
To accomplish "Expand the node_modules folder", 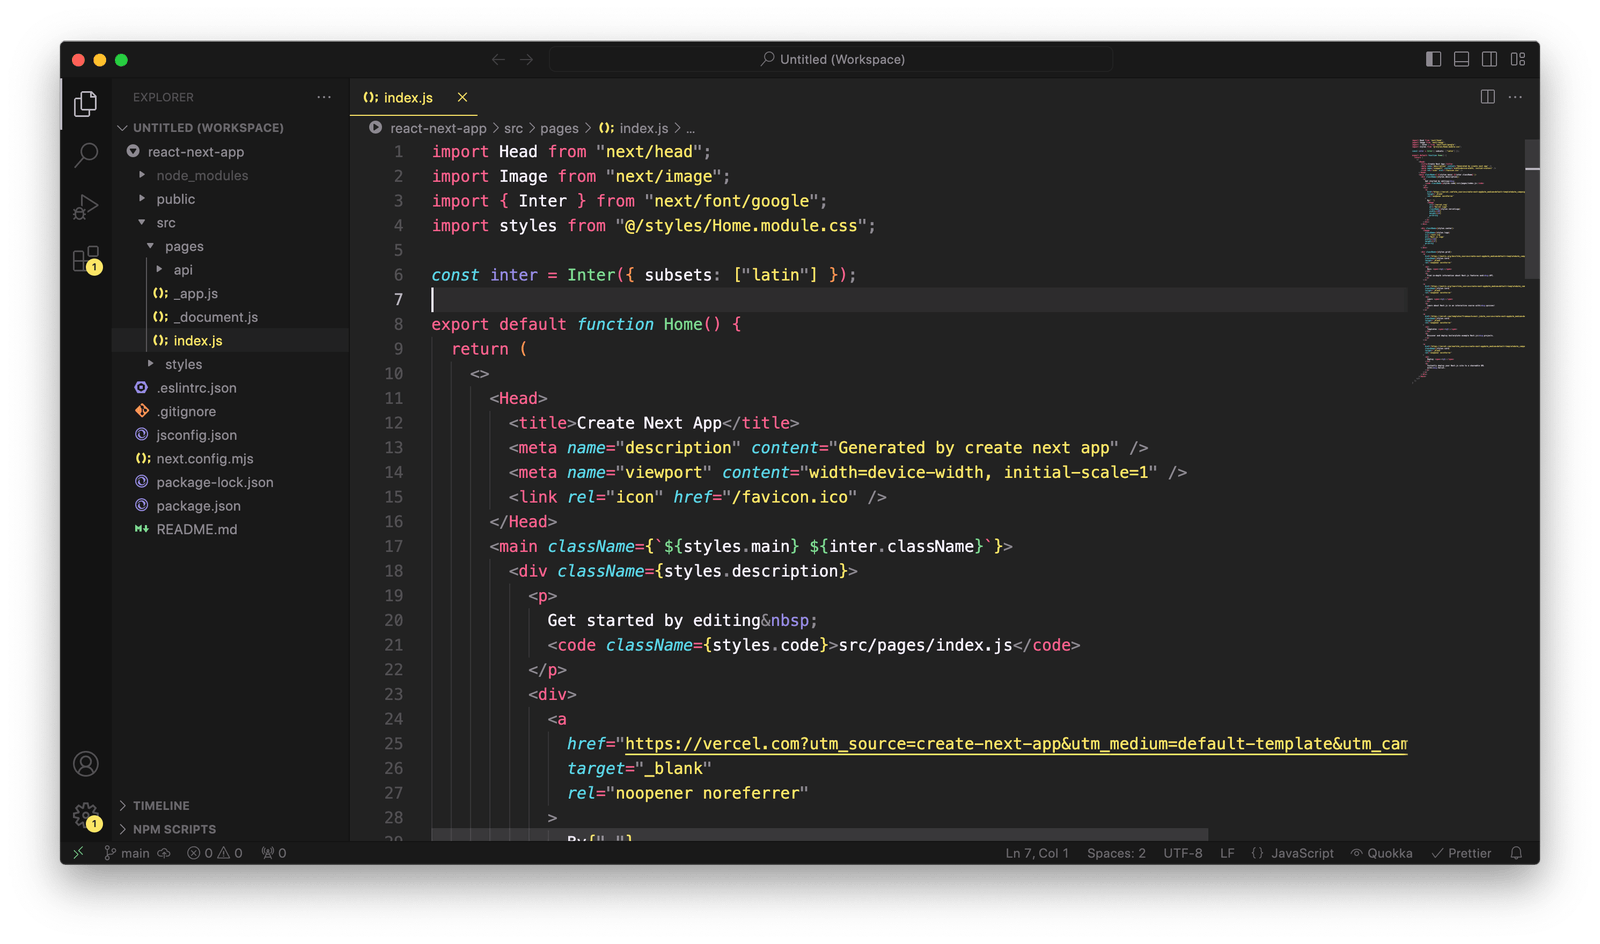I will tap(202, 175).
